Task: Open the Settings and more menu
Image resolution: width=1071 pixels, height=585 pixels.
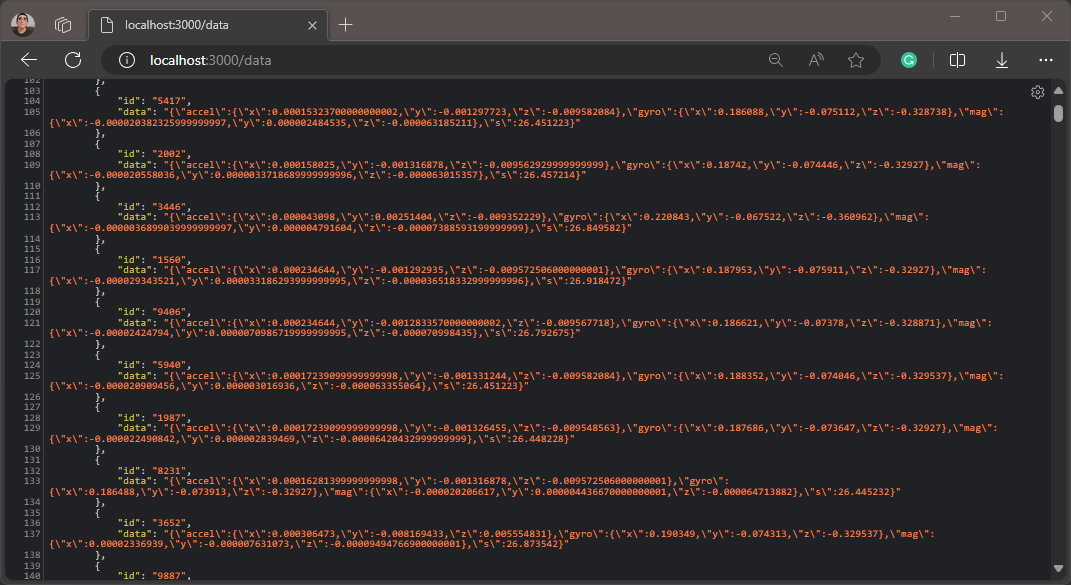Action: click(x=1046, y=60)
